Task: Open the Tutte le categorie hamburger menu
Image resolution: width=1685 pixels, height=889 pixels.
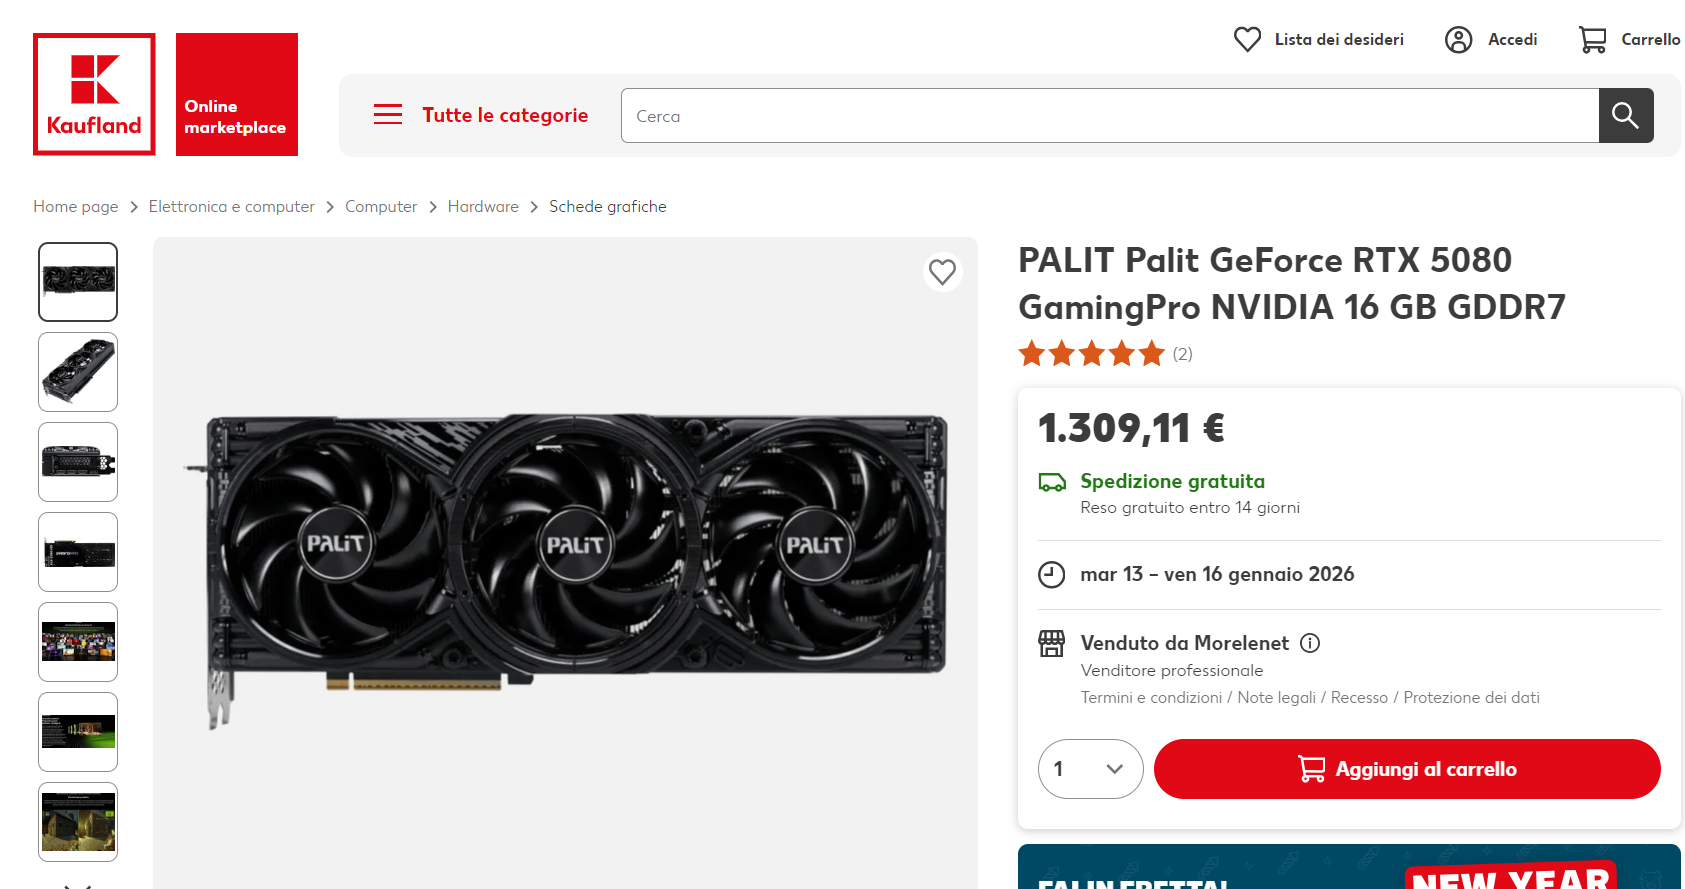Action: point(388,115)
